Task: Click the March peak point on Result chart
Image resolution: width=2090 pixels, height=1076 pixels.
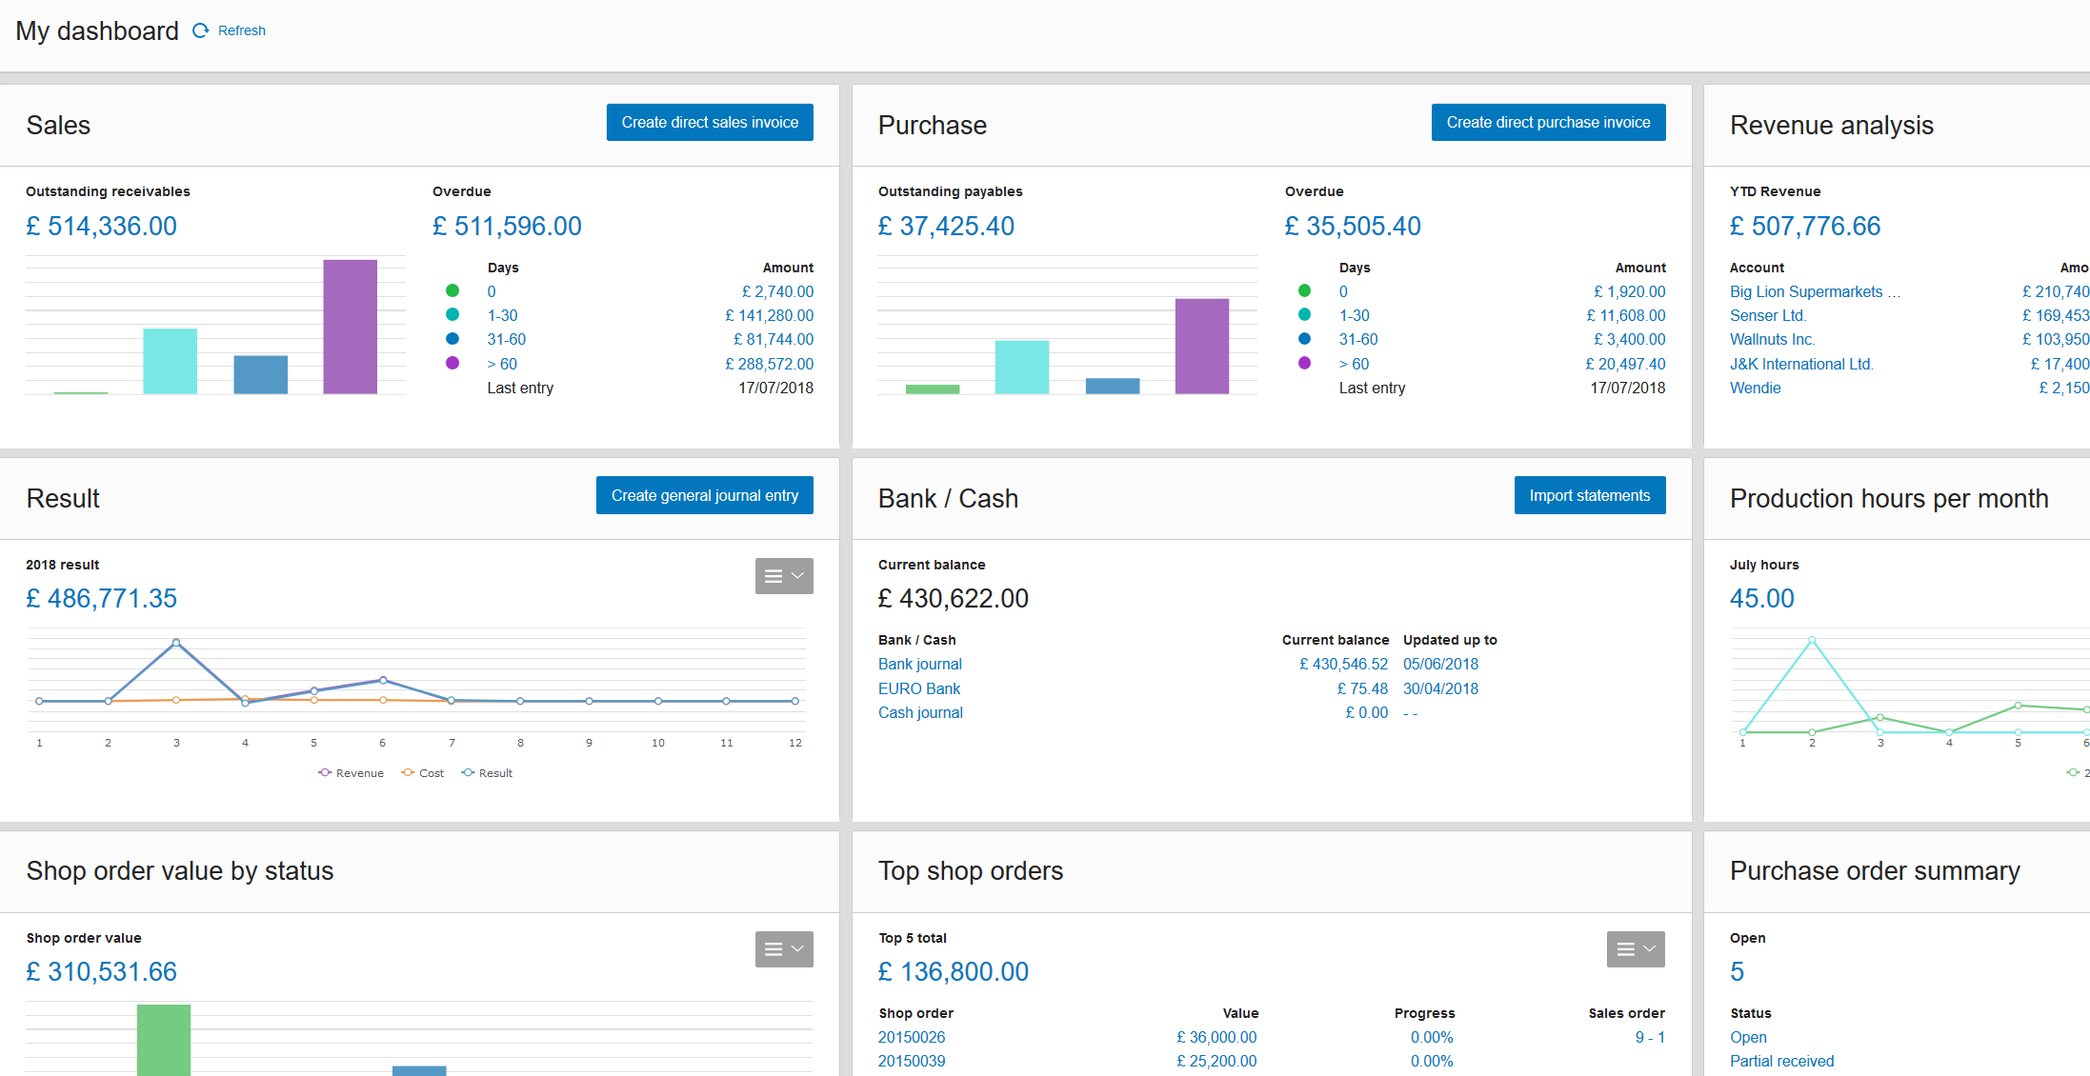Action: point(176,642)
